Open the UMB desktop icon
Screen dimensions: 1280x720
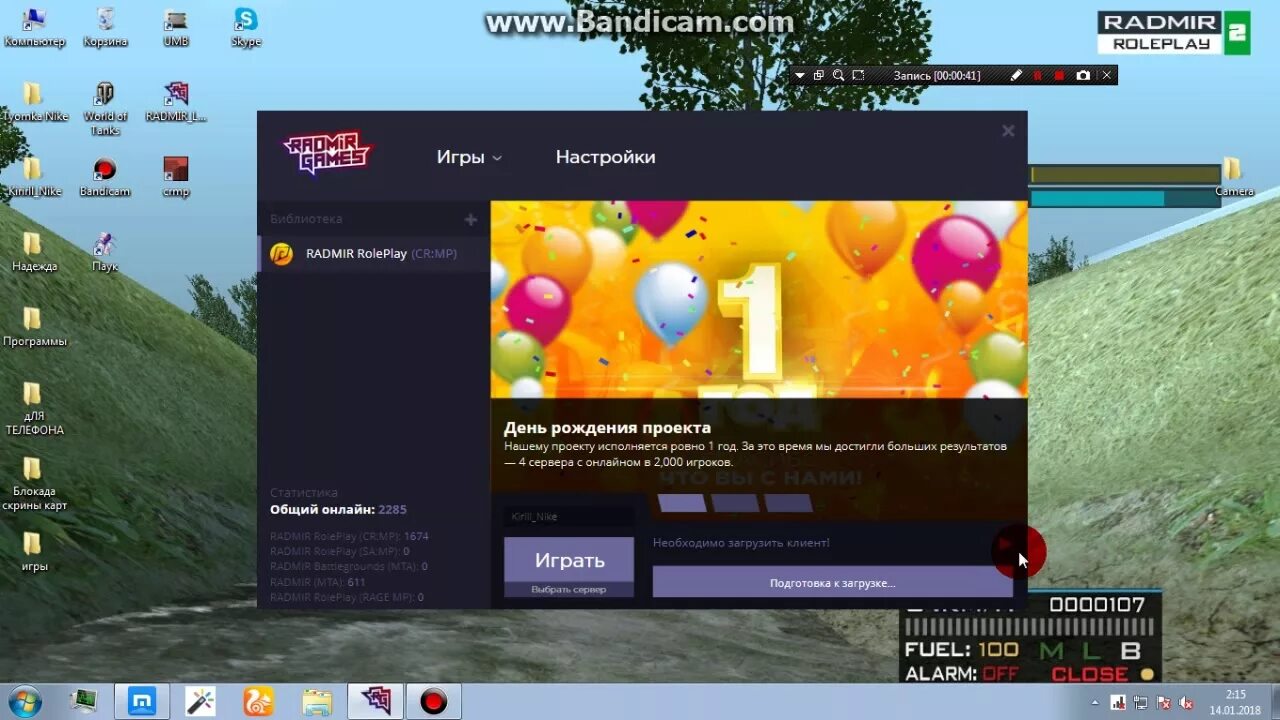coord(176,27)
